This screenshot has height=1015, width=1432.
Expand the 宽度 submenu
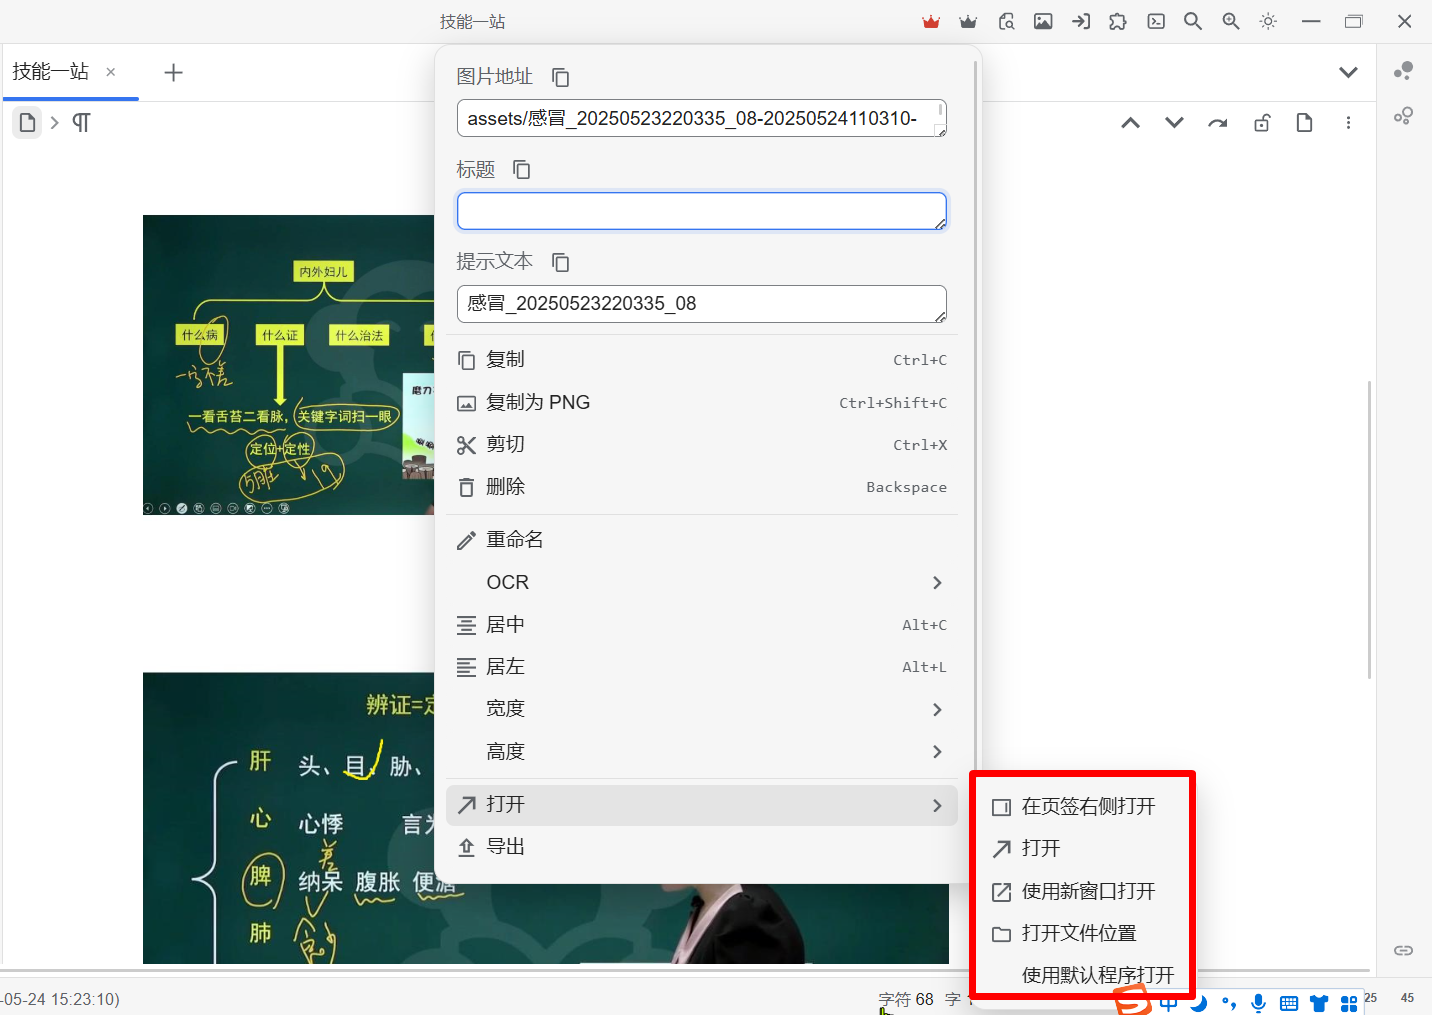702,709
